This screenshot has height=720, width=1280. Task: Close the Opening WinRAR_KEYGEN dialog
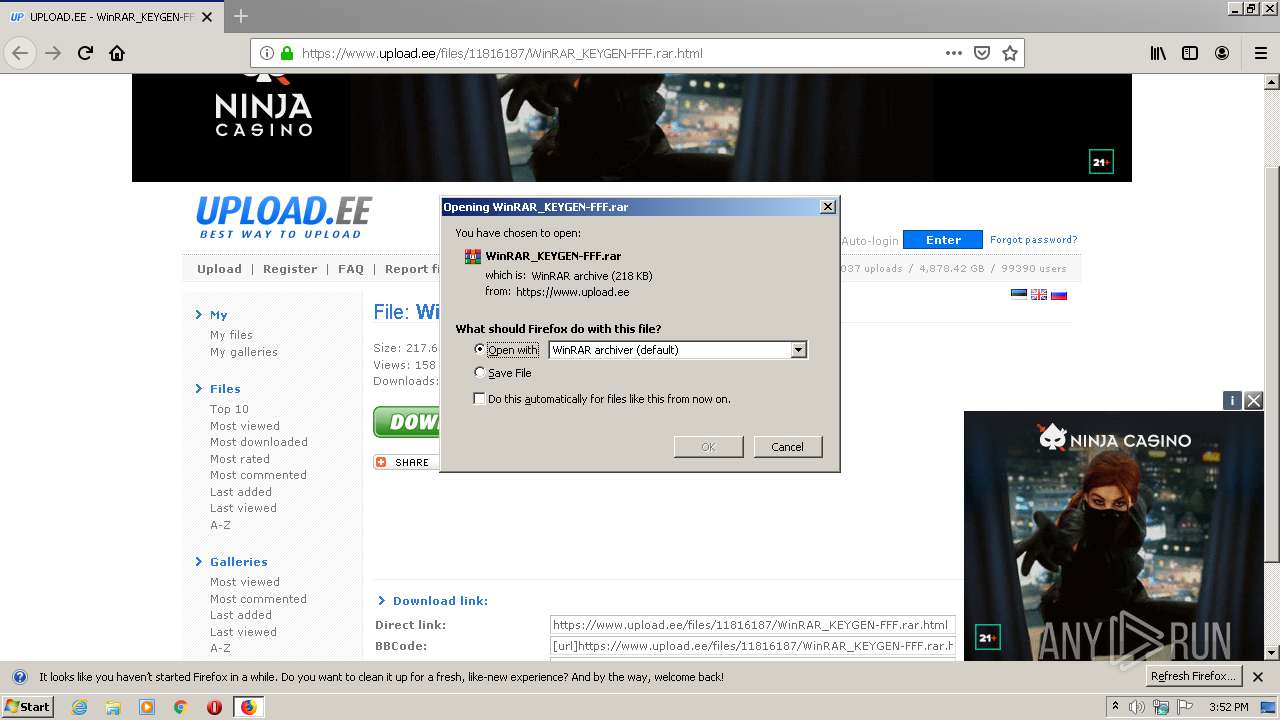[x=827, y=207]
